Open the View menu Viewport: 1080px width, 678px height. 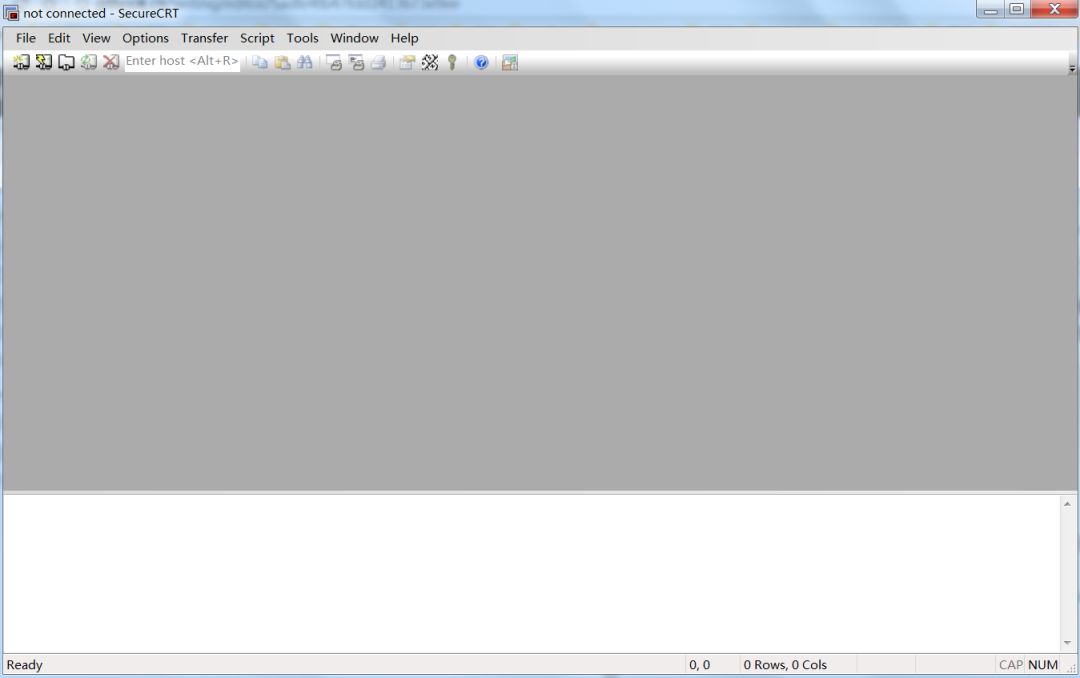96,38
